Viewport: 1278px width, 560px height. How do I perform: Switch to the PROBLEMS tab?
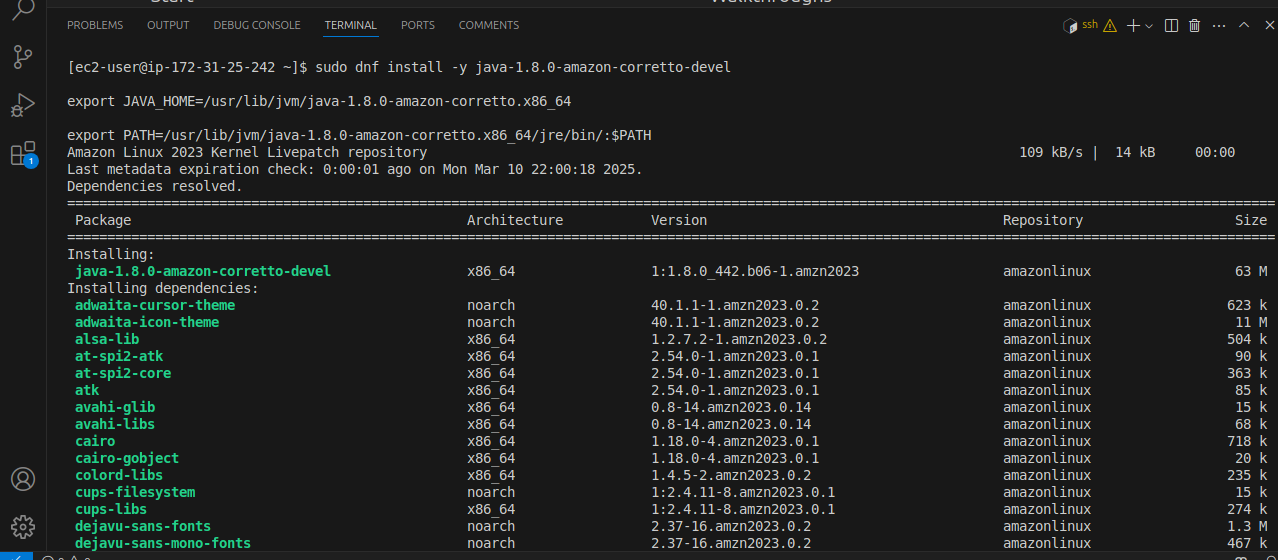point(95,25)
